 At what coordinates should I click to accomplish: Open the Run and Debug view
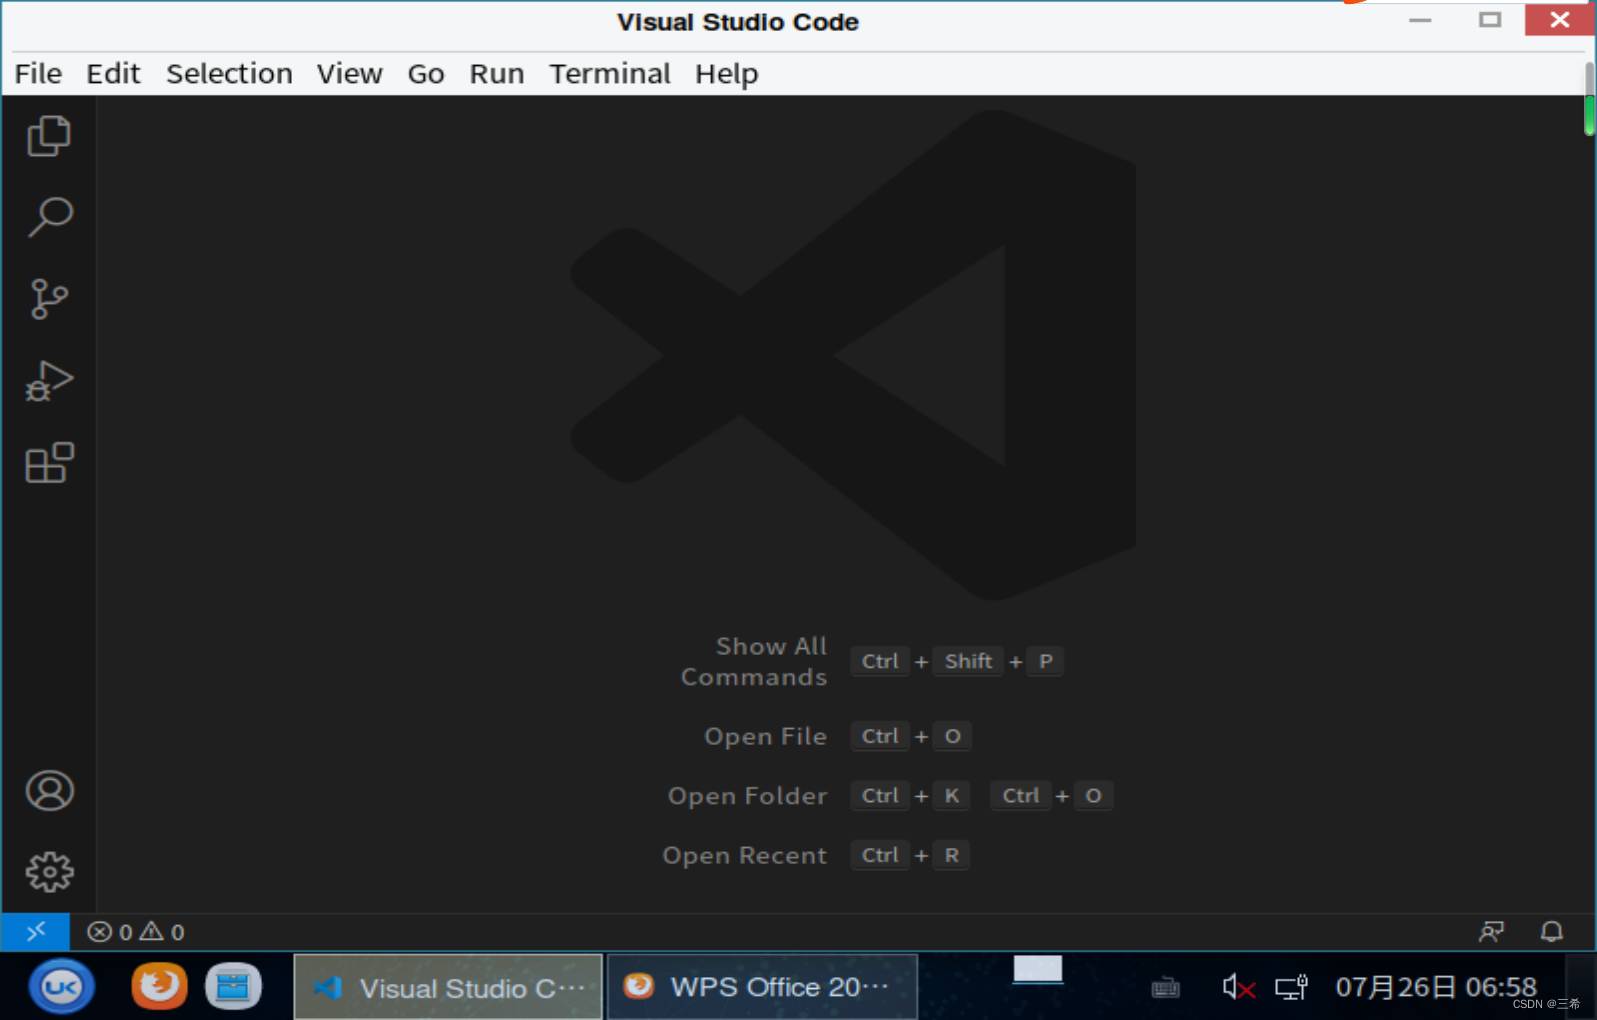49,381
